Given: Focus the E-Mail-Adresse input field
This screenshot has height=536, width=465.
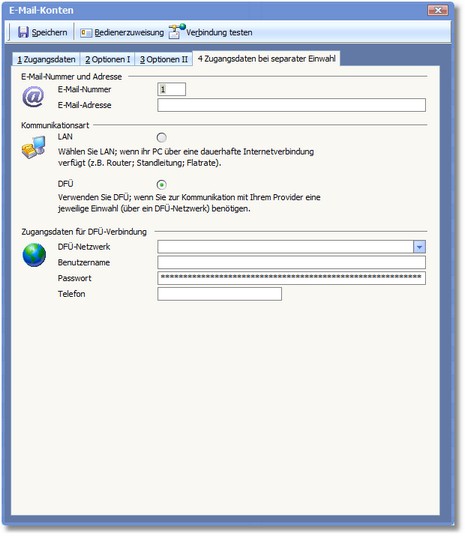Looking at the screenshot, I should pyautogui.click(x=291, y=105).
